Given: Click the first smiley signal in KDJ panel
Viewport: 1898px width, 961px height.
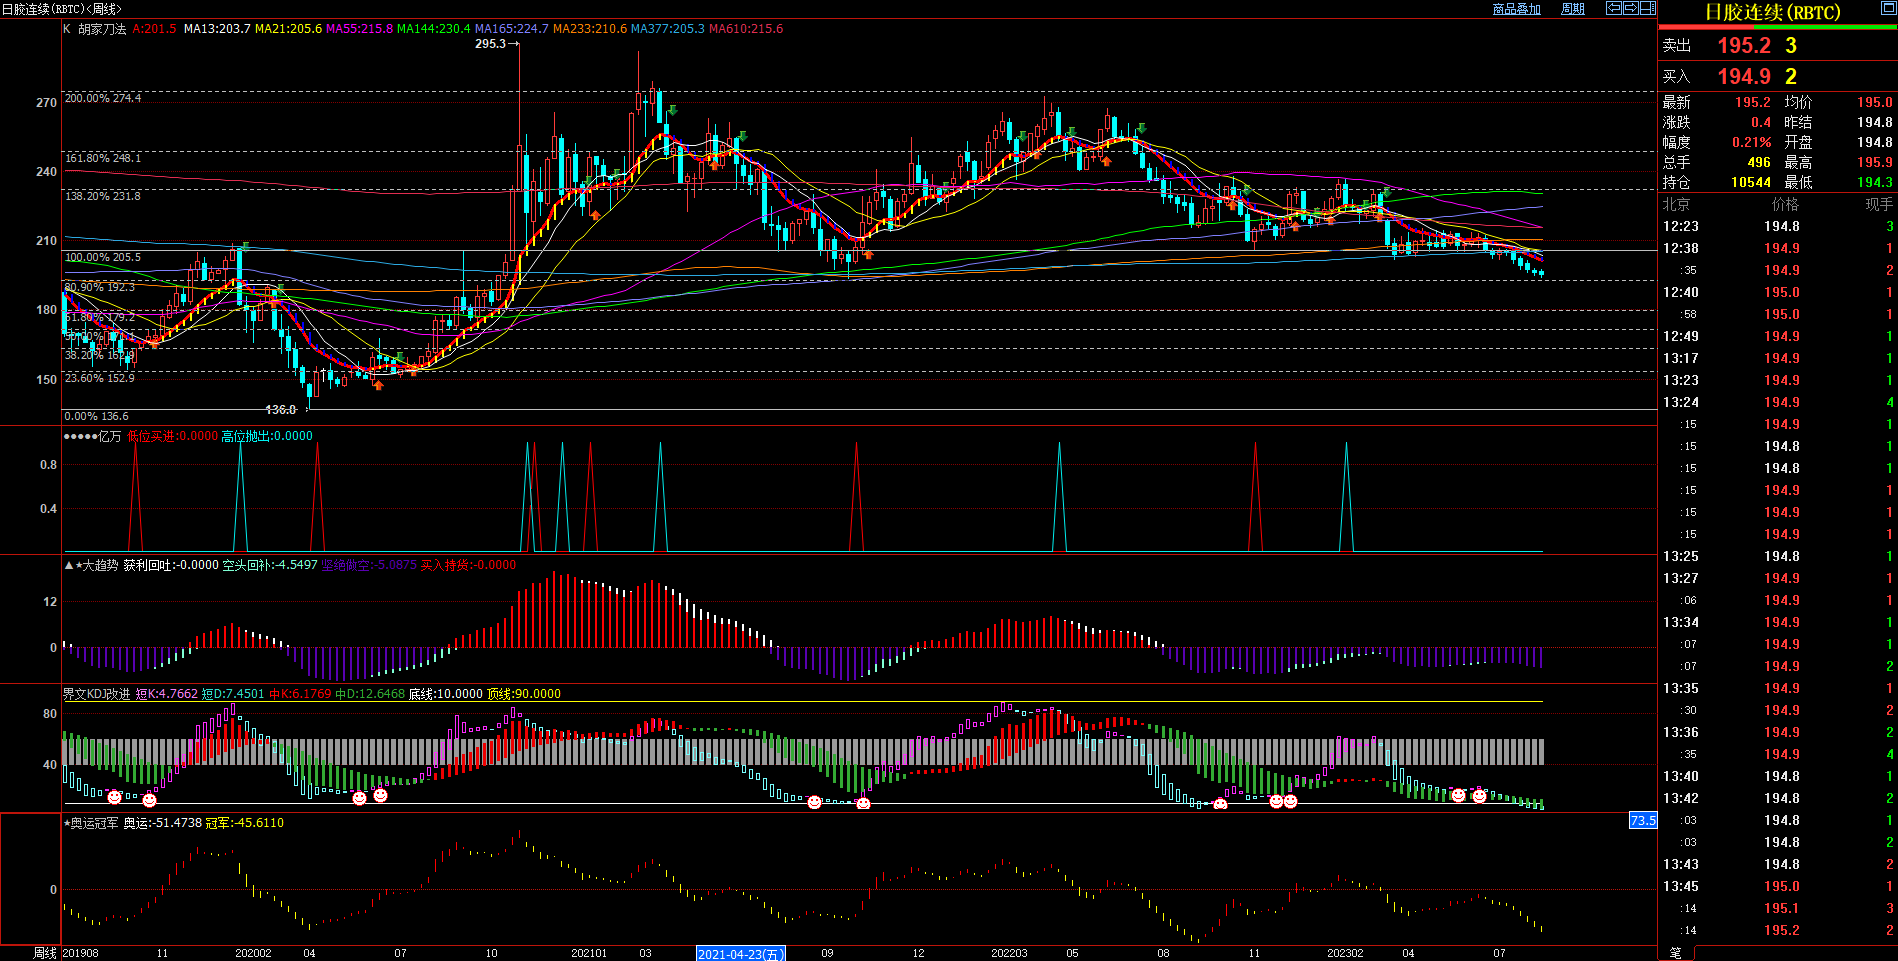Looking at the screenshot, I should click(x=114, y=797).
